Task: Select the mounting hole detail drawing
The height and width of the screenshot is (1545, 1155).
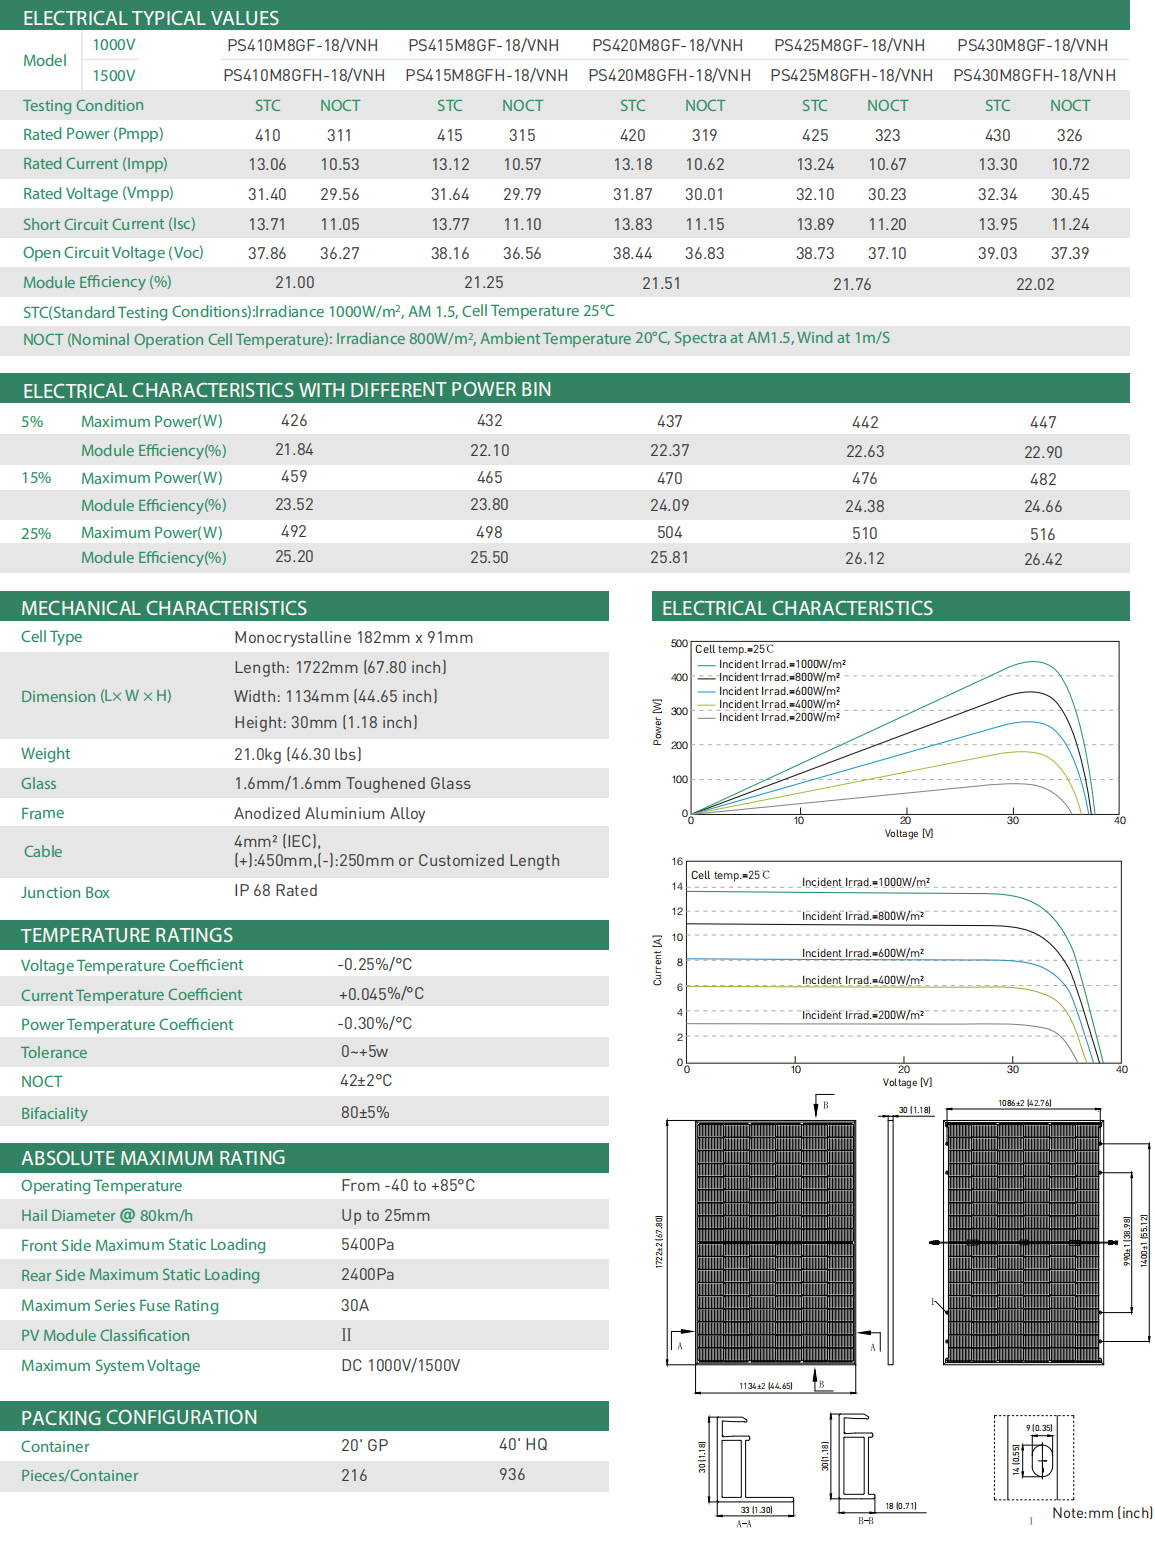Action: click(1034, 1458)
